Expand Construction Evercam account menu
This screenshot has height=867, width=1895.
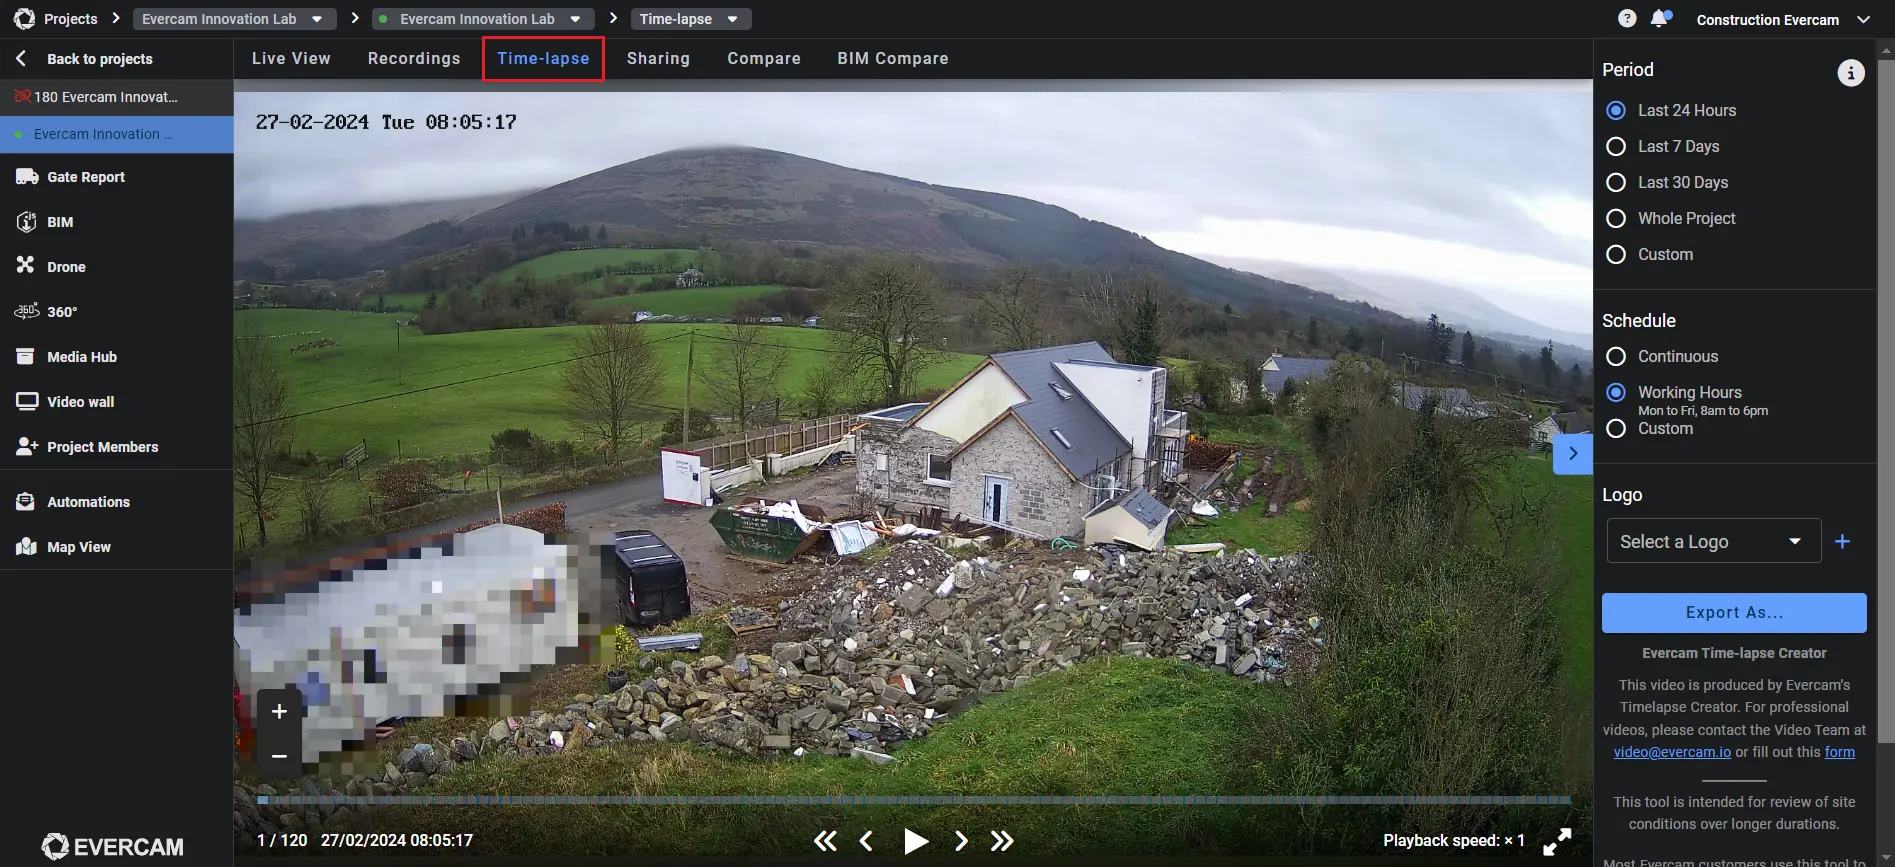(1782, 20)
